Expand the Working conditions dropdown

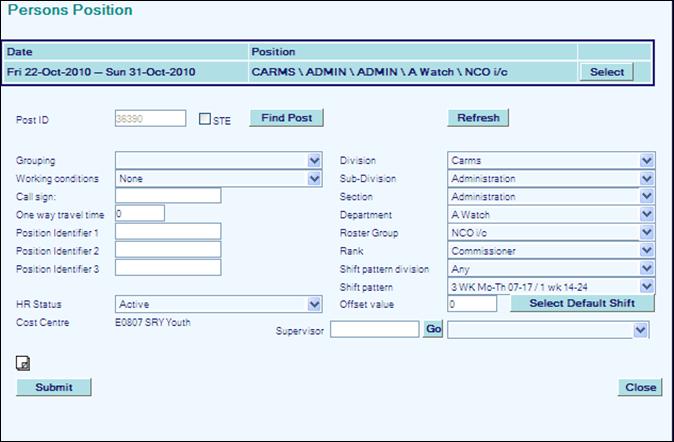coord(218,178)
